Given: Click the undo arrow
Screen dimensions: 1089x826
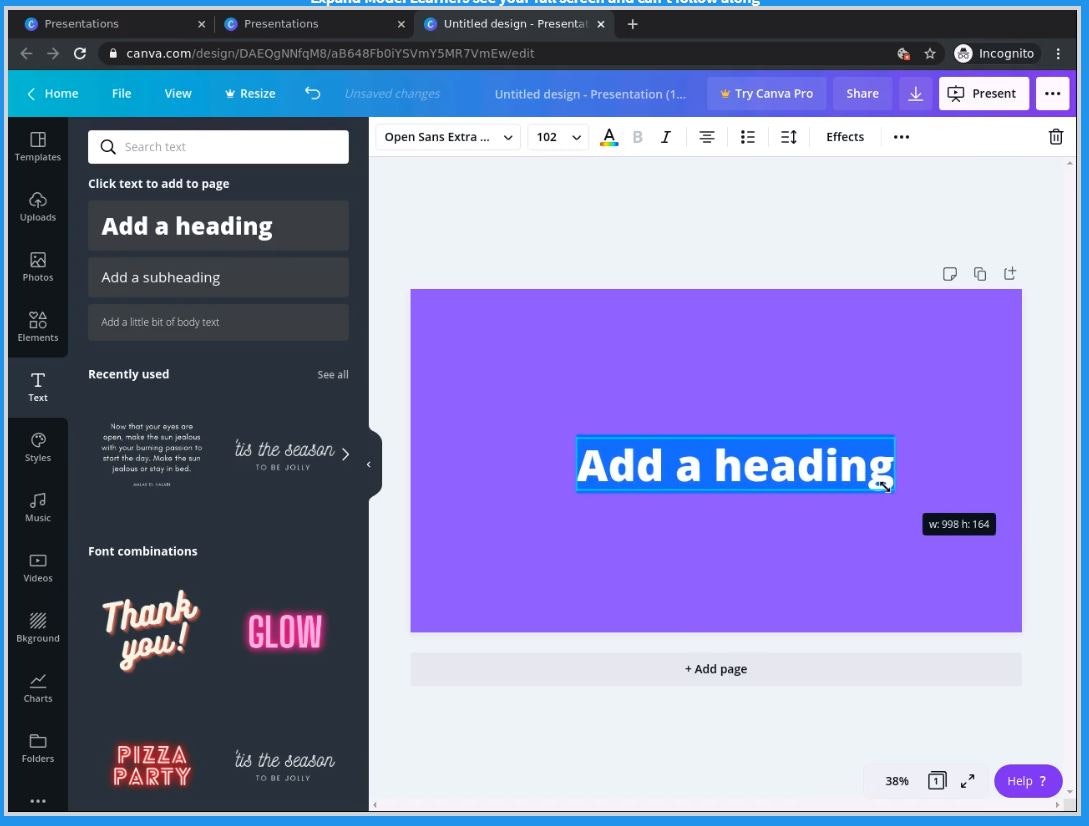Looking at the screenshot, I should pos(313,93).
